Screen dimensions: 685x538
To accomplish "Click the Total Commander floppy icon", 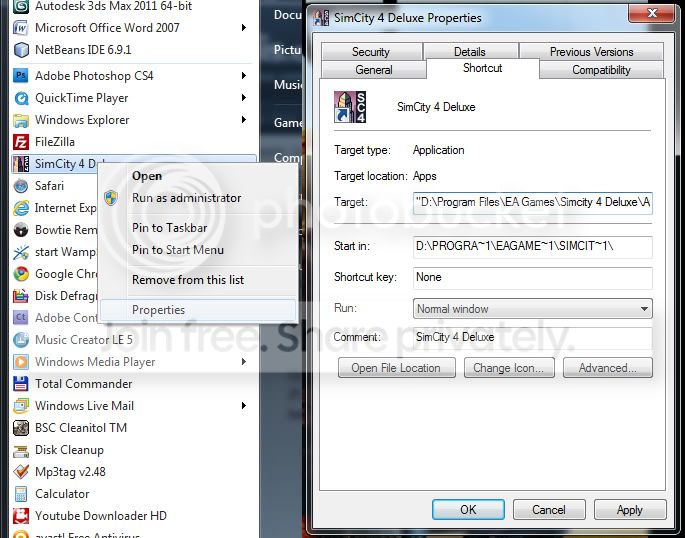I will (21, 383).
